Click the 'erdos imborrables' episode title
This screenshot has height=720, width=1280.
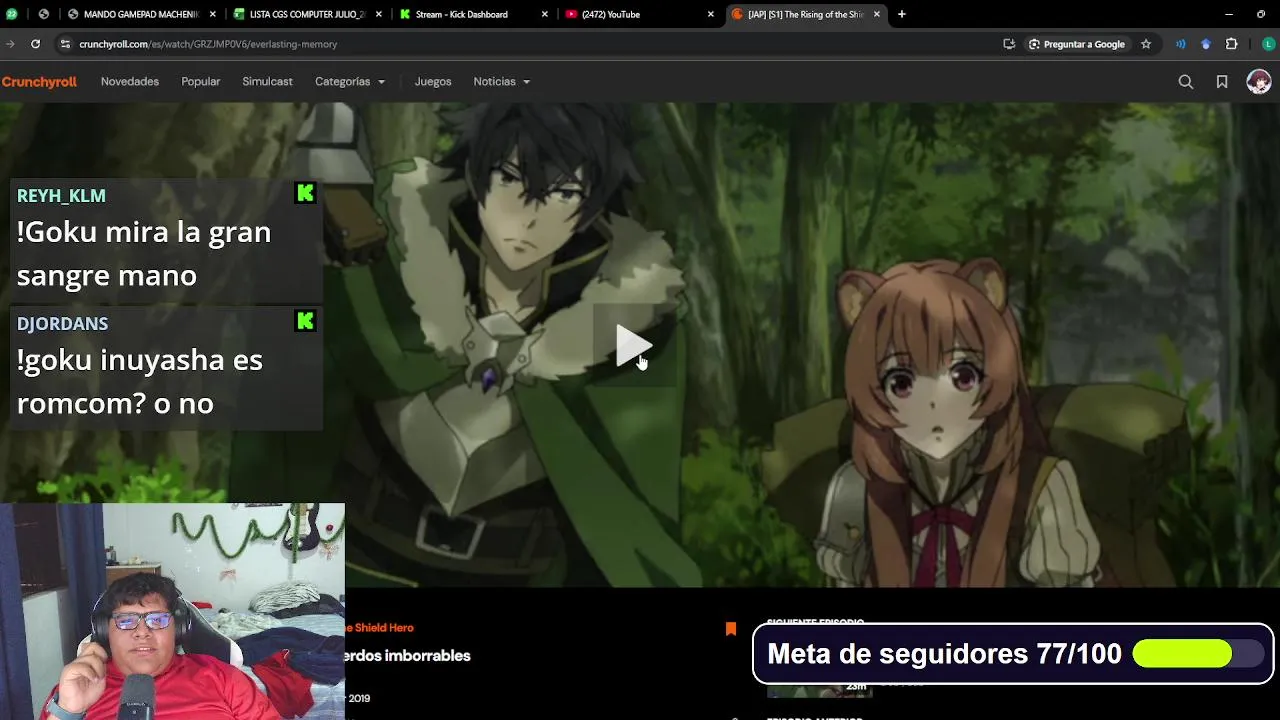click(407, 656)
